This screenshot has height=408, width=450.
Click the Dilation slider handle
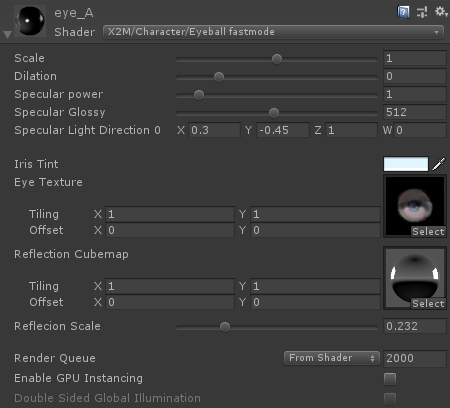[x=219, y=77]
